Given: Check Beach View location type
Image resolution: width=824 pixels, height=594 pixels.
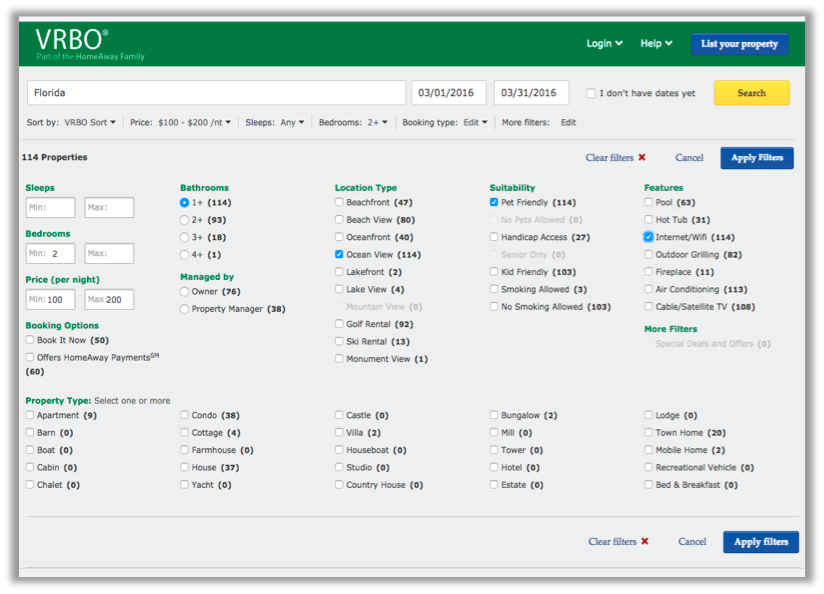Looking at the screenshot, I should pyautogui.click(x=339, y=220).
